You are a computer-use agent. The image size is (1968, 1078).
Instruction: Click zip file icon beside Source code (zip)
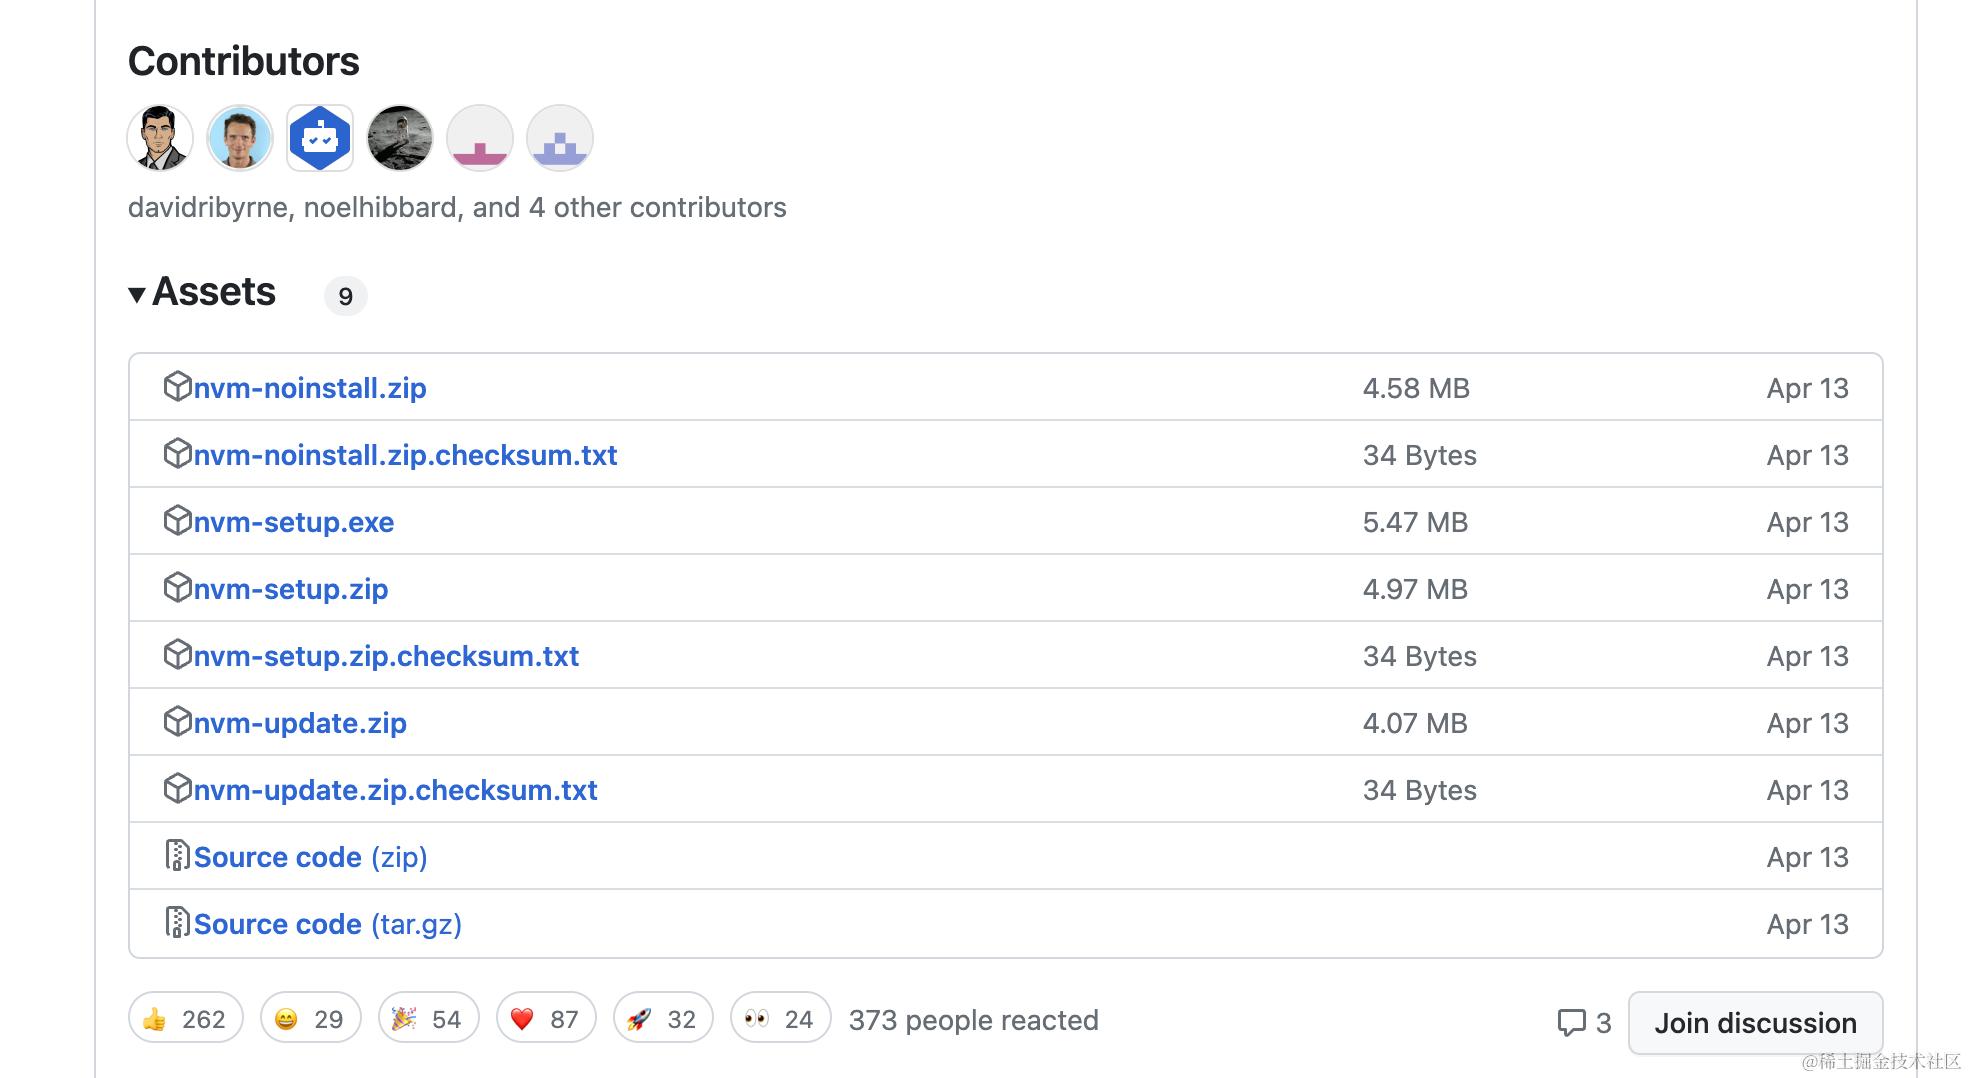[x=177, y=855]
